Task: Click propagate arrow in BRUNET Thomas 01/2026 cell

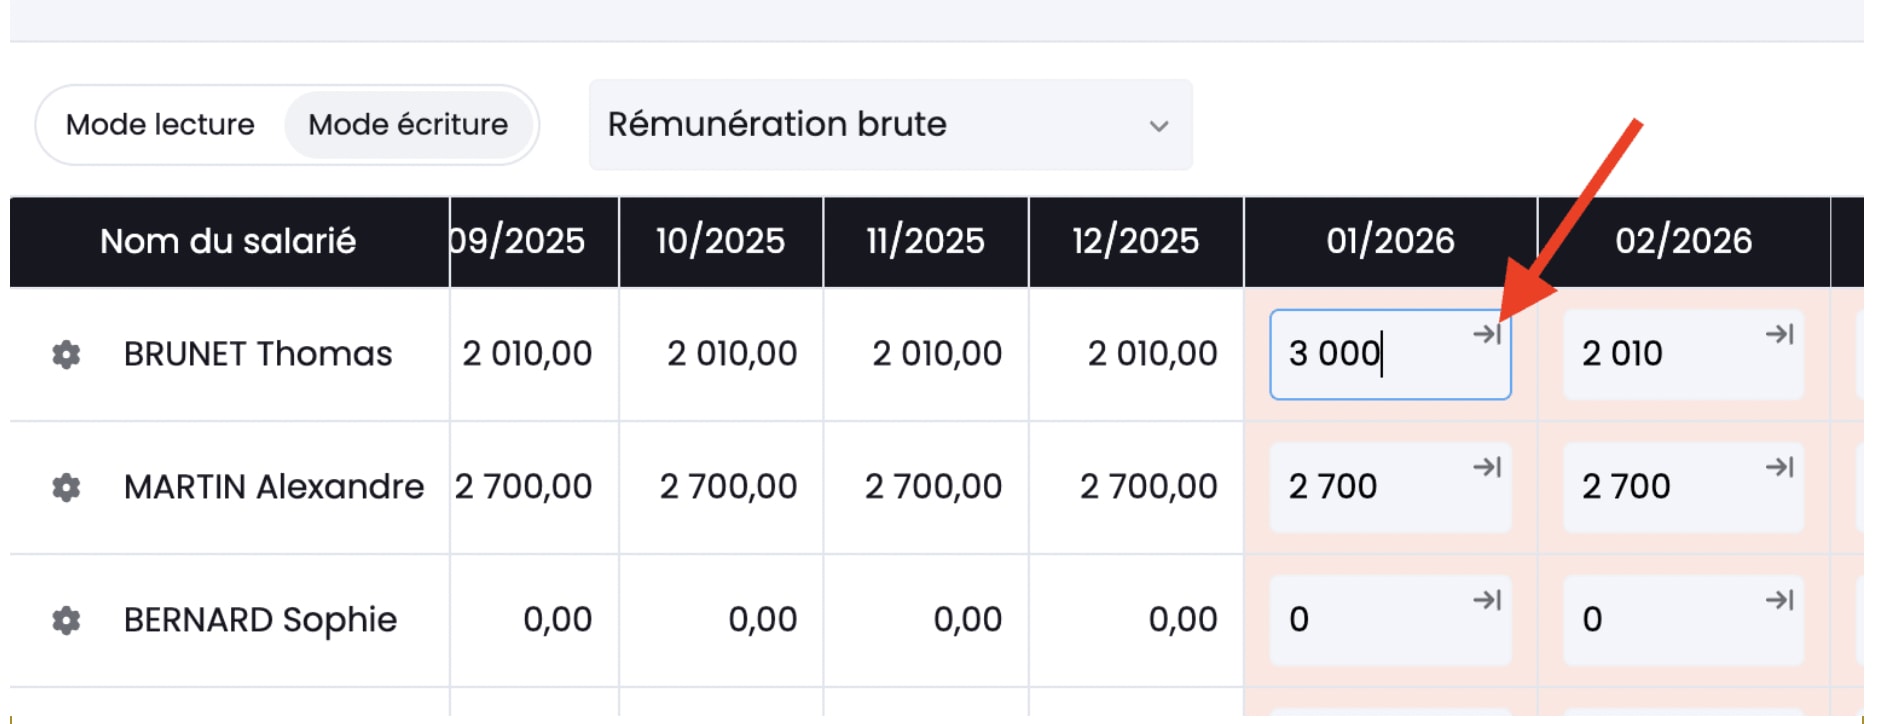Action: [1487, 334]
